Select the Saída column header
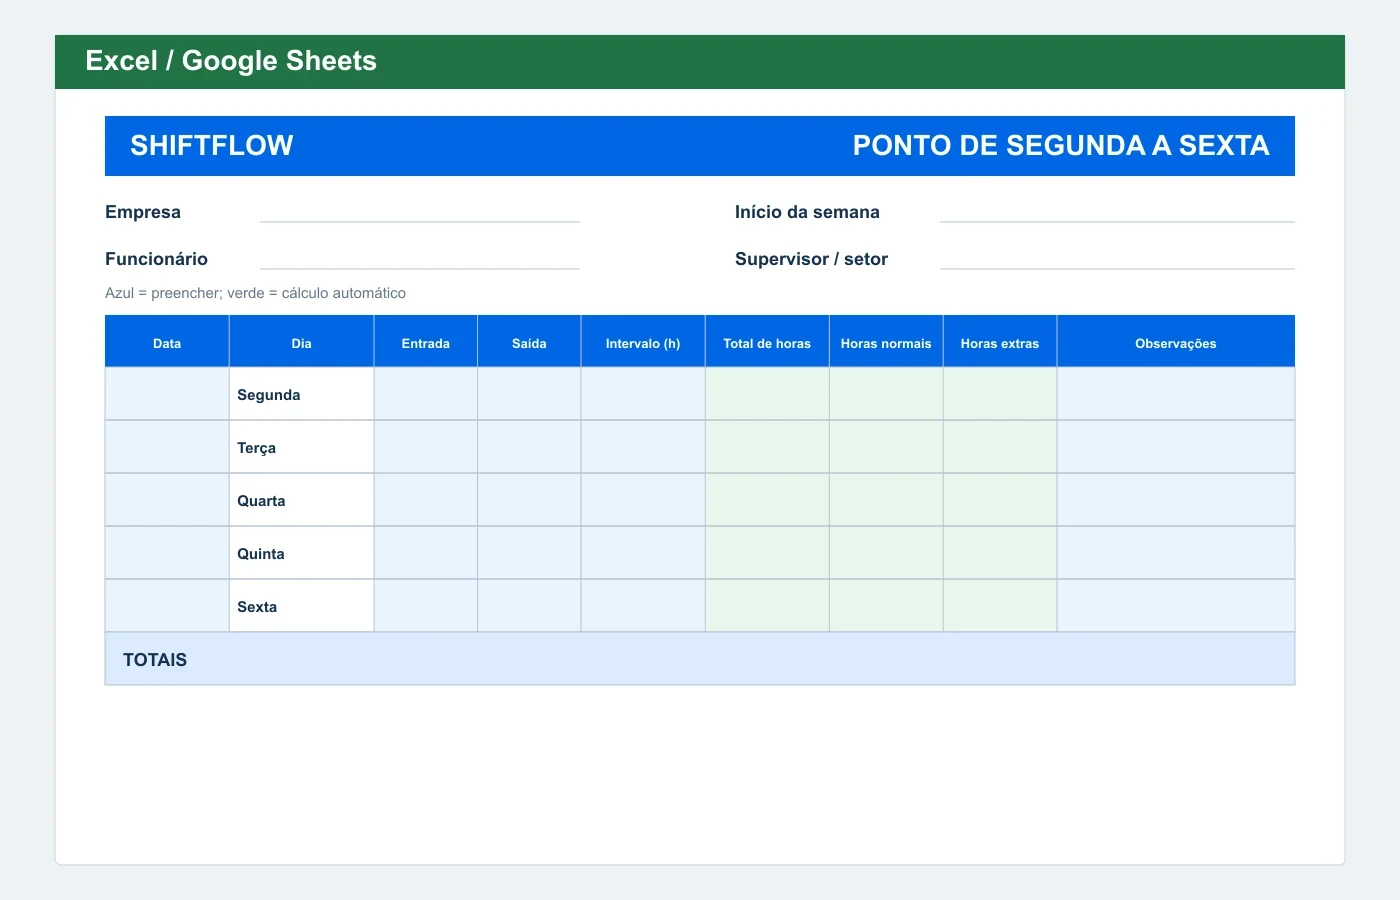This screenshot has width=1400, height=900. 529,343
